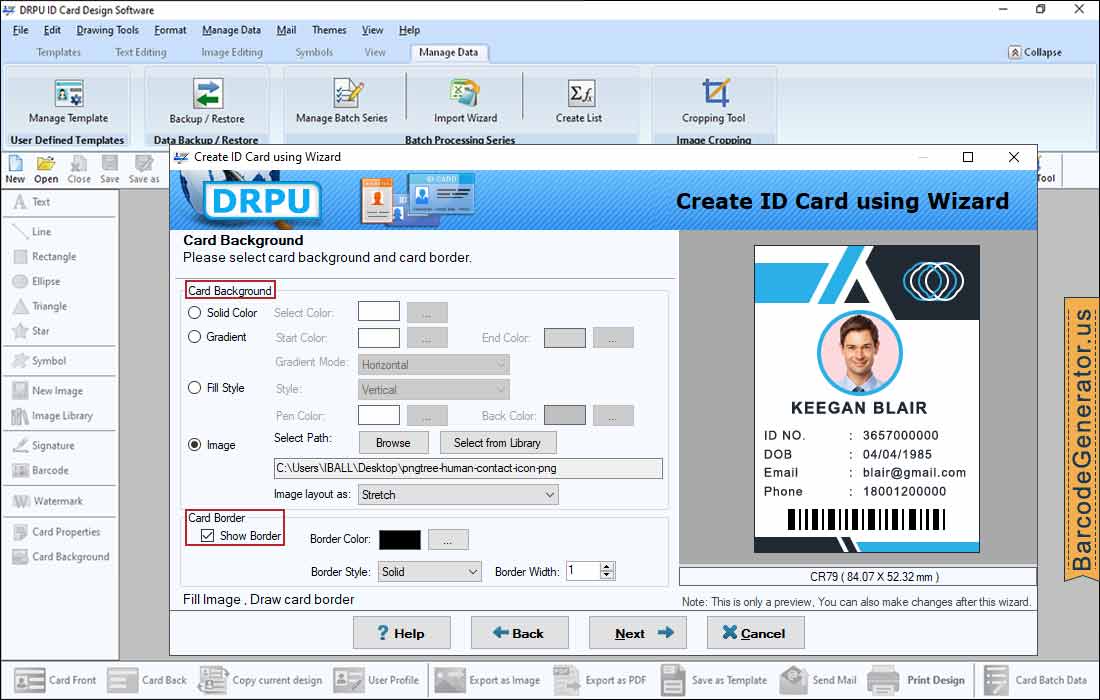Click the Solid Color select swatch
Screen dimensions: 1100x700
pos(379,311)
